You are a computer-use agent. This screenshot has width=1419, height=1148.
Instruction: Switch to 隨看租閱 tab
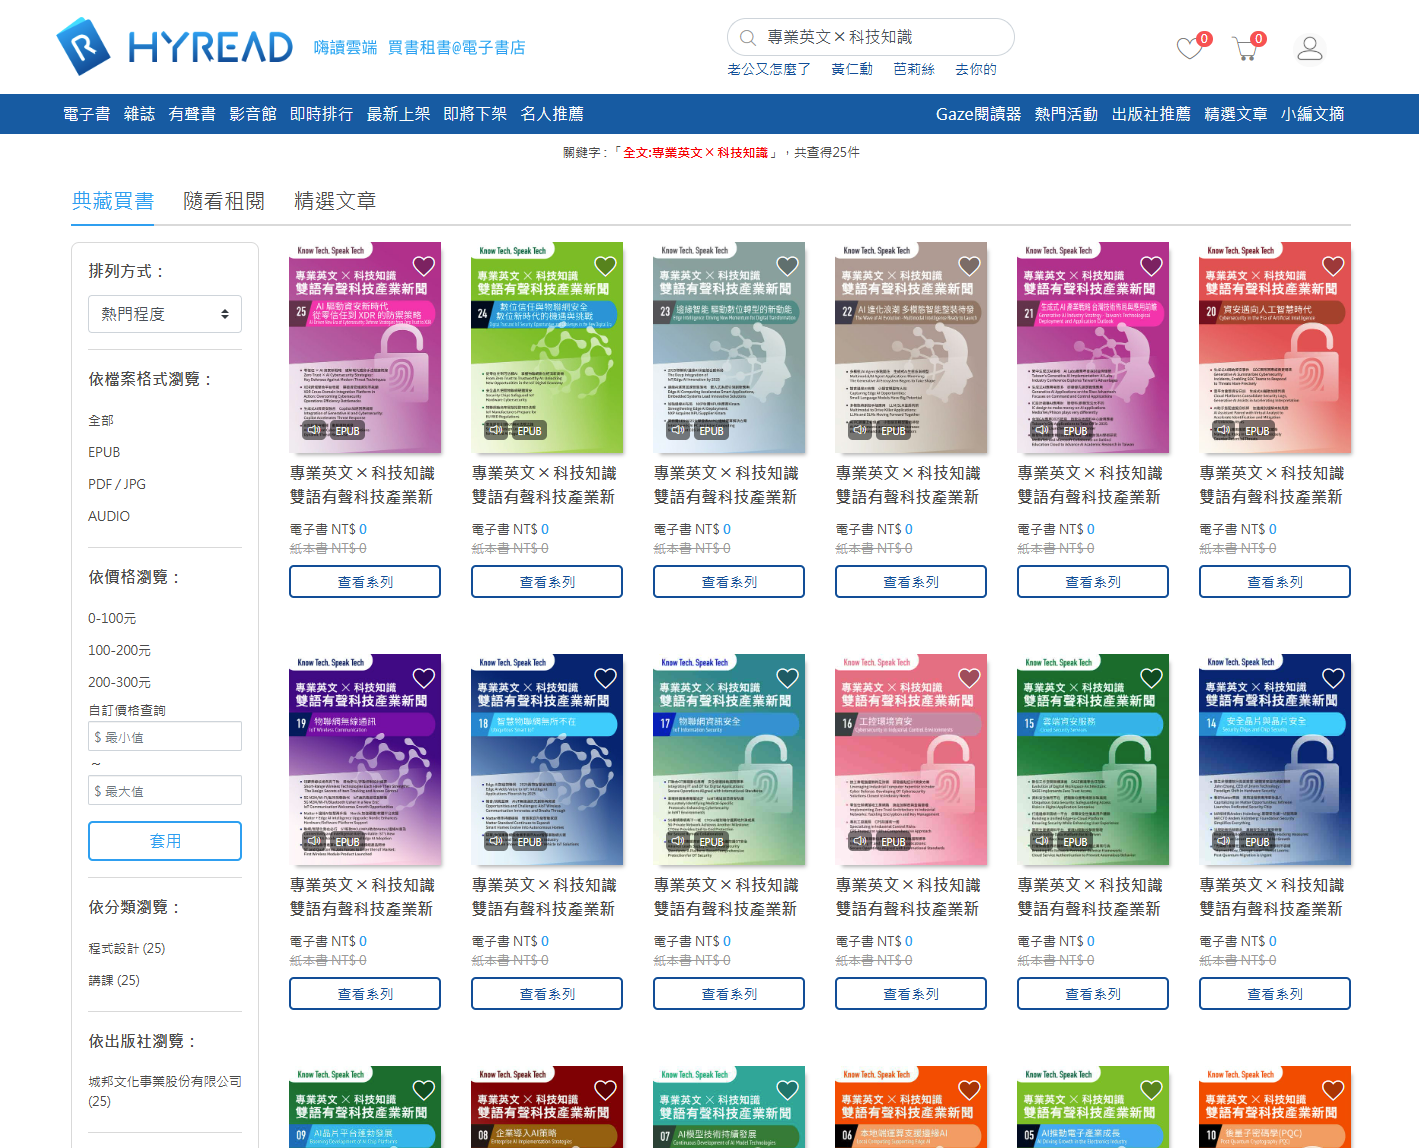click(x=224, y=201)
